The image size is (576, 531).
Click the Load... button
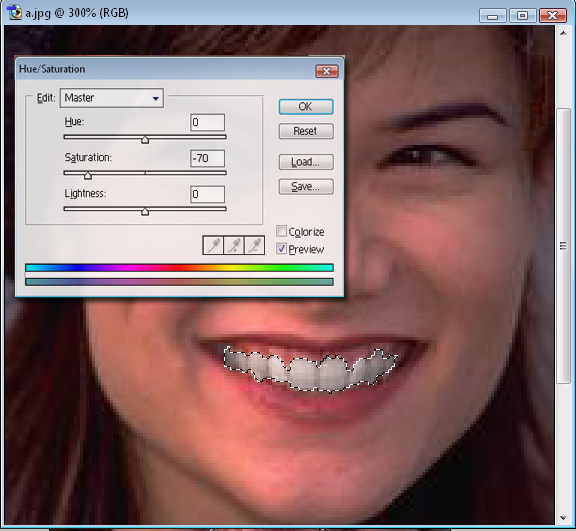pos(306,162)
